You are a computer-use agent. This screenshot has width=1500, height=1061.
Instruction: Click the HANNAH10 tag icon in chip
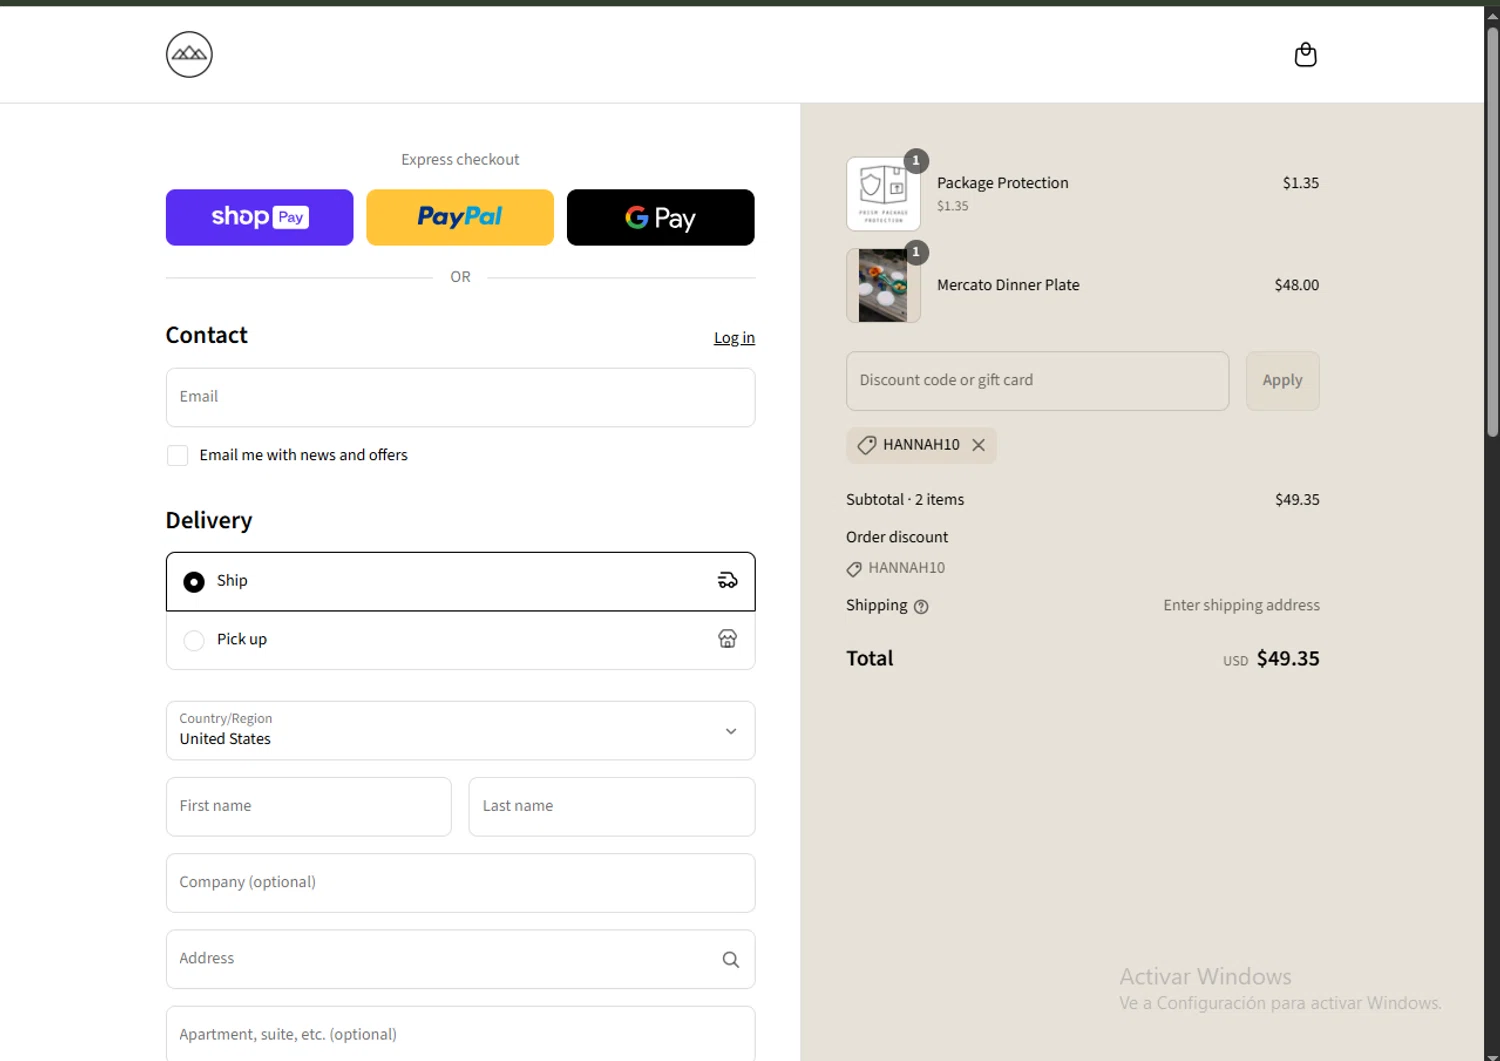(867, 445)
